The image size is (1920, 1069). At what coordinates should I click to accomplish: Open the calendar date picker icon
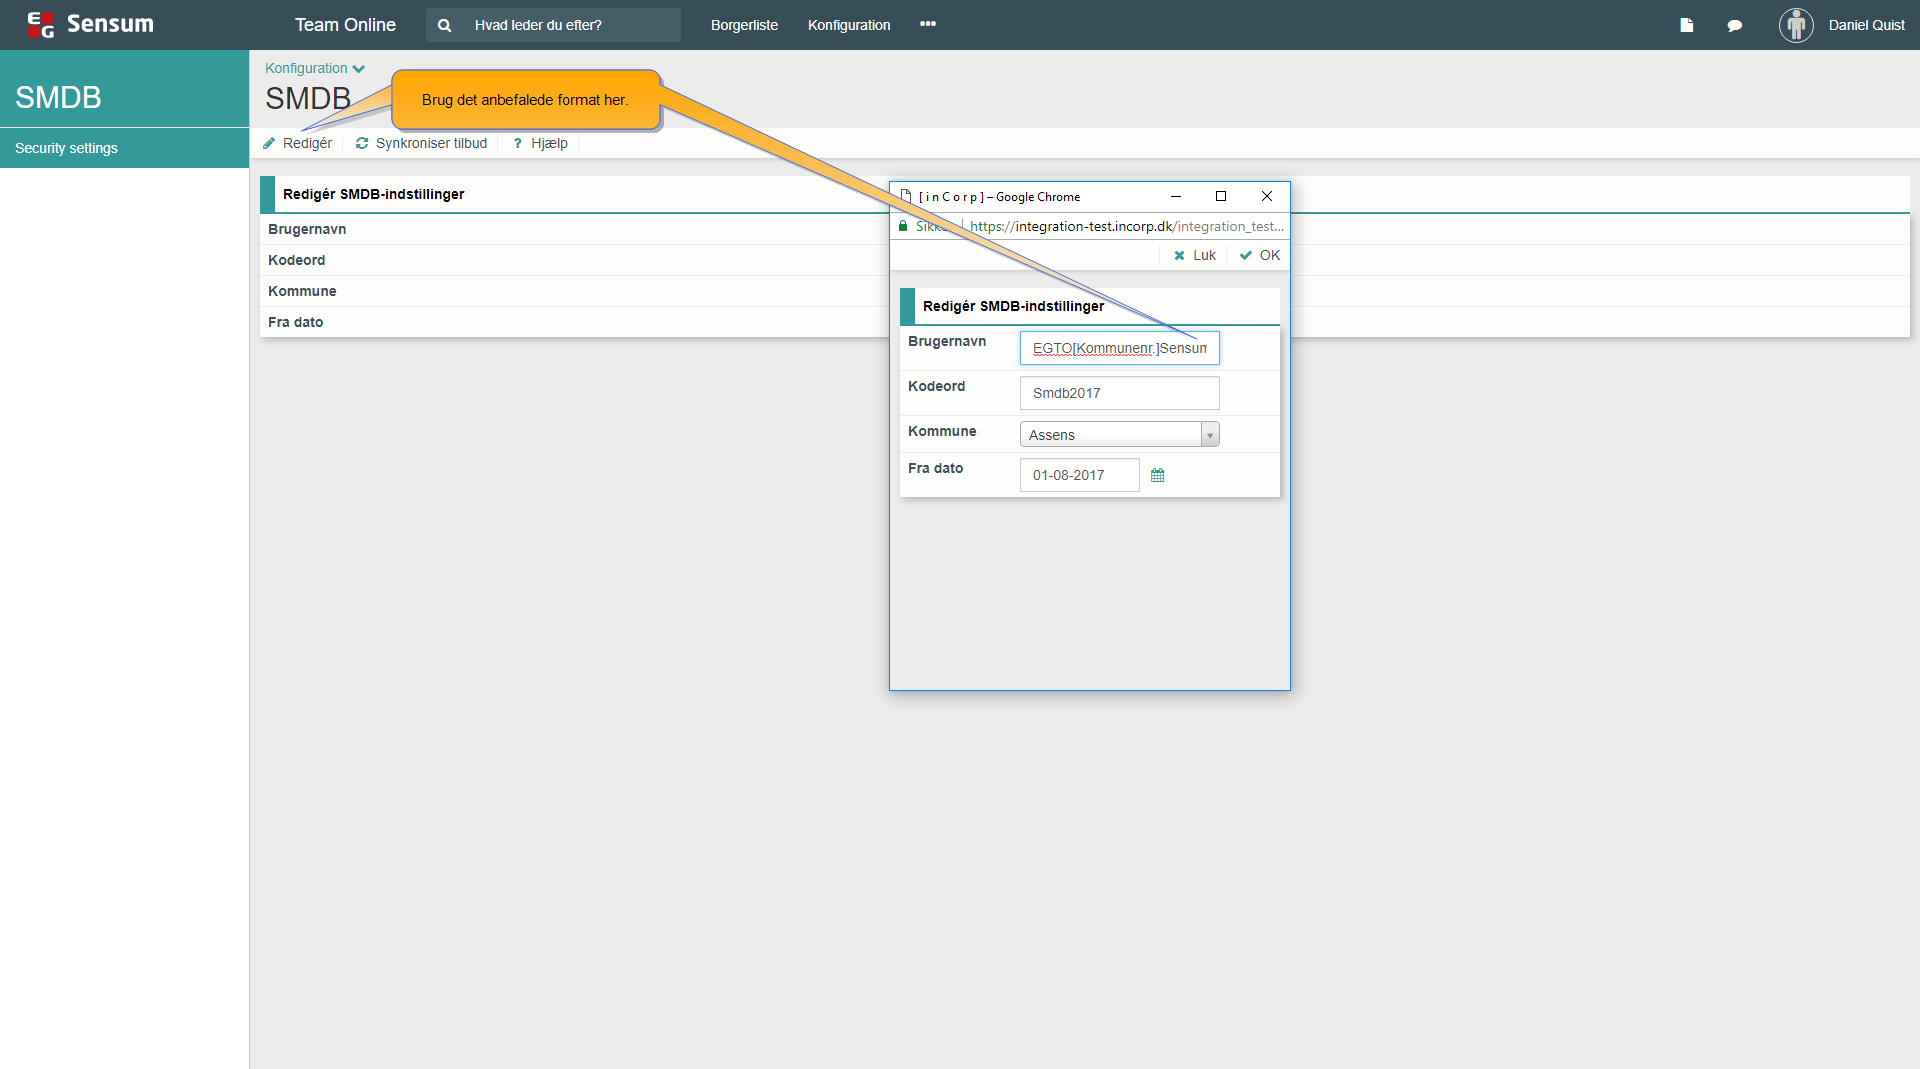click(x=1157, y=475)
